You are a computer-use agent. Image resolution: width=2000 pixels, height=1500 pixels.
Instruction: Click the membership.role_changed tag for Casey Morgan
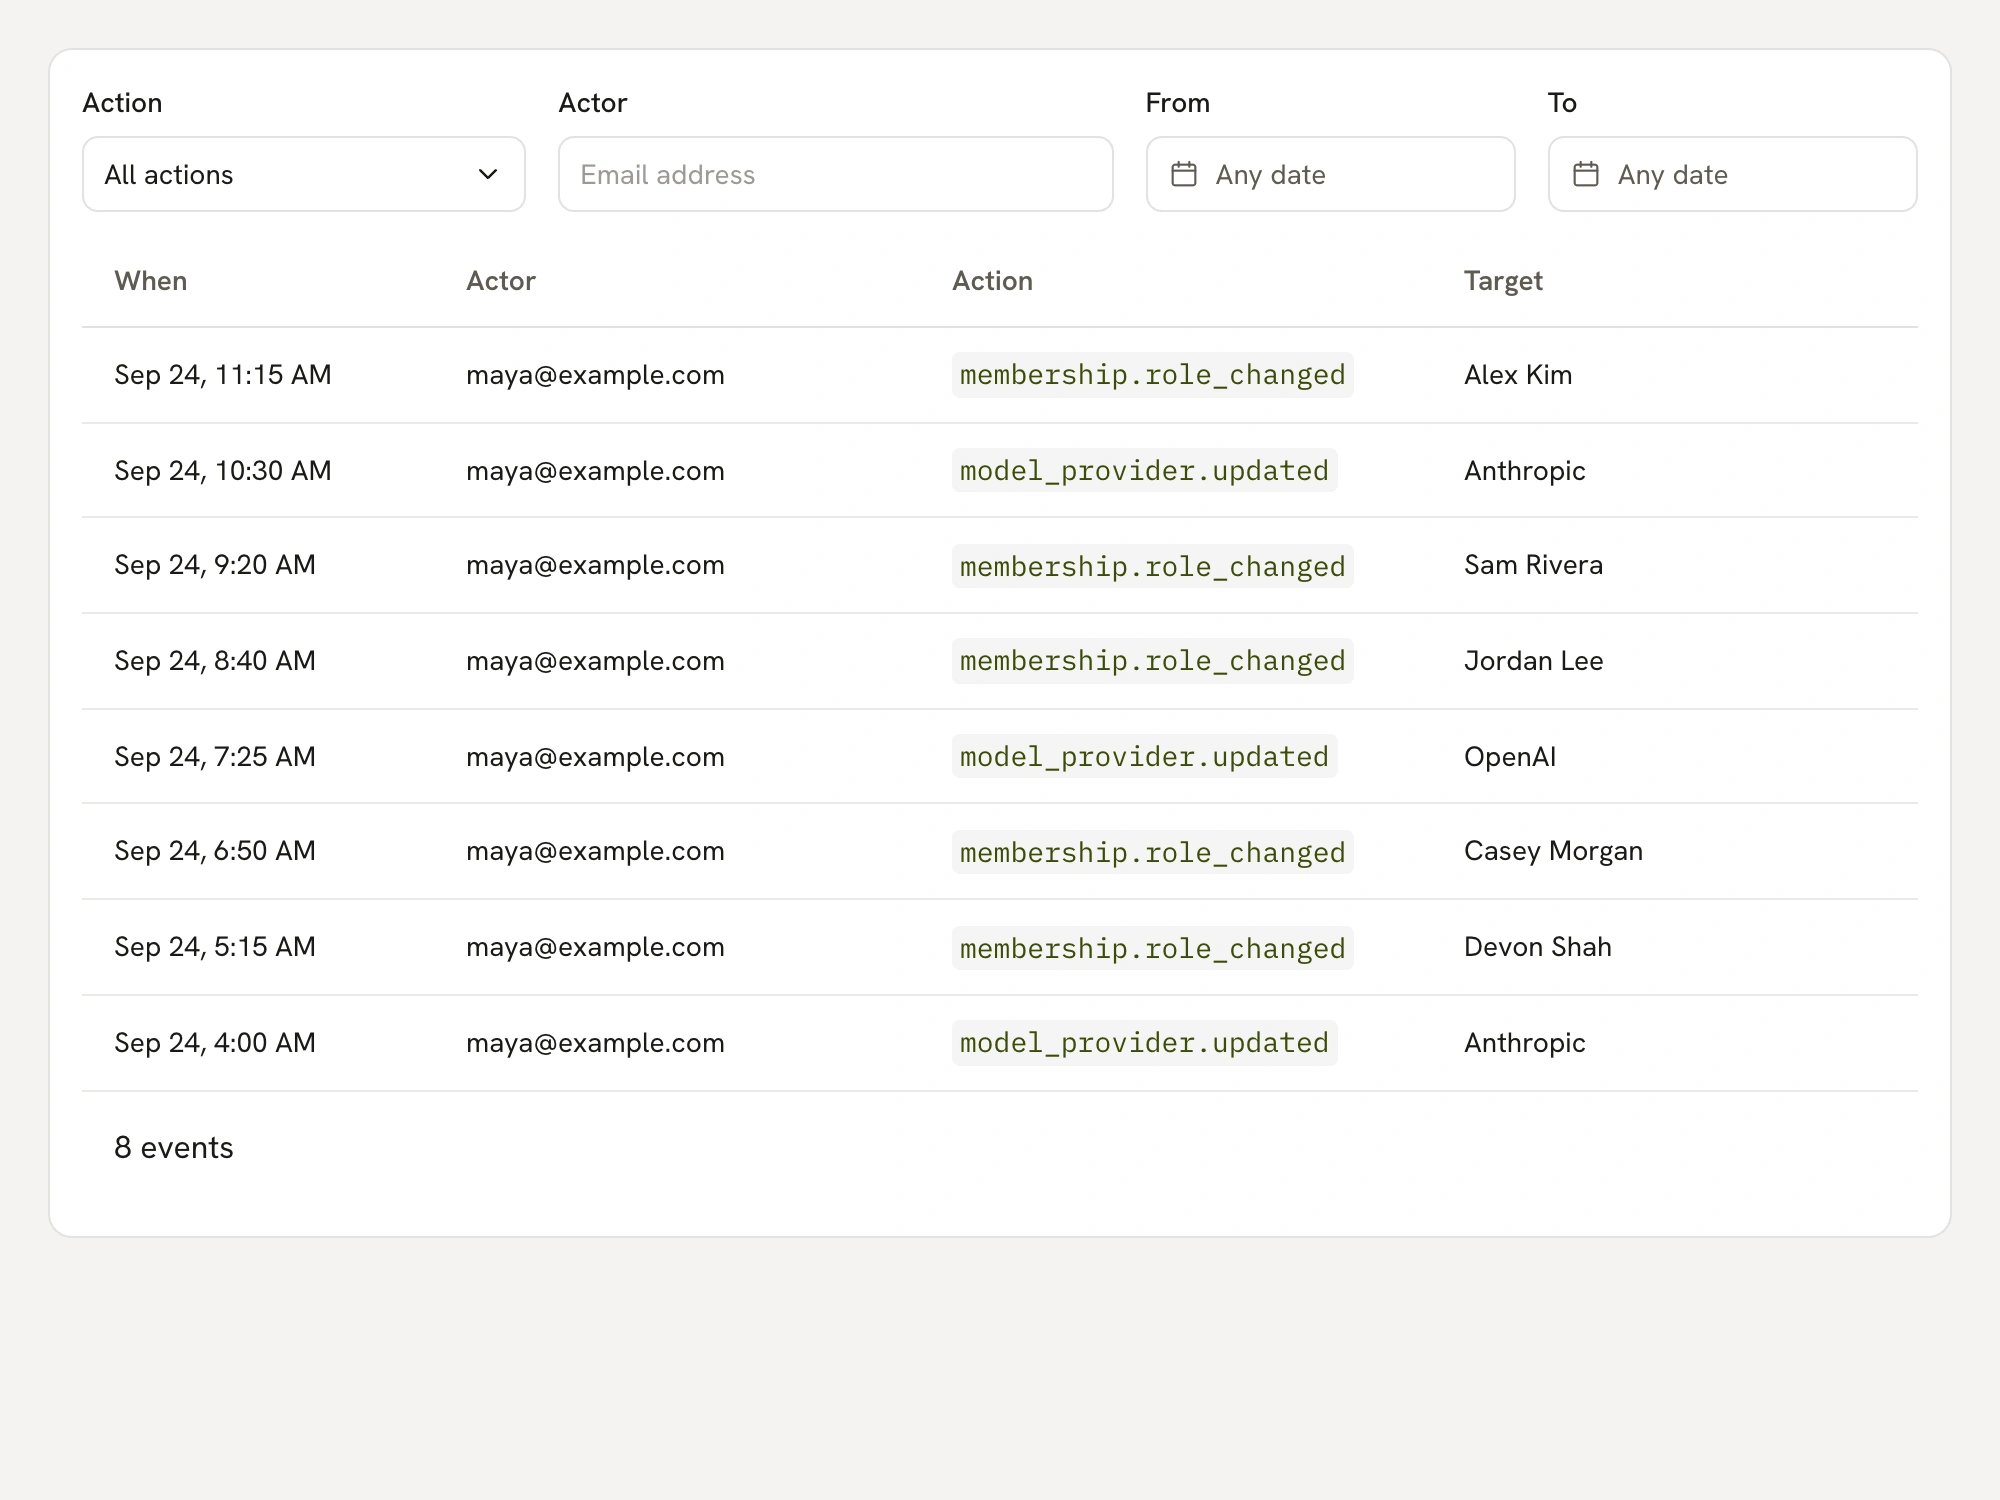(x=1153, y=852)
